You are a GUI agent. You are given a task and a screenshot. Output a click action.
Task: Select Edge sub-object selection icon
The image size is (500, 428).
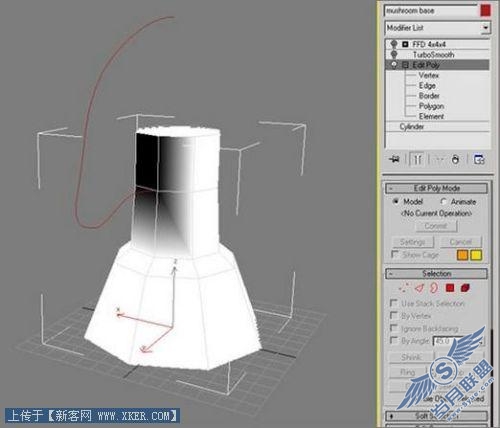click(x=419, y=288)
